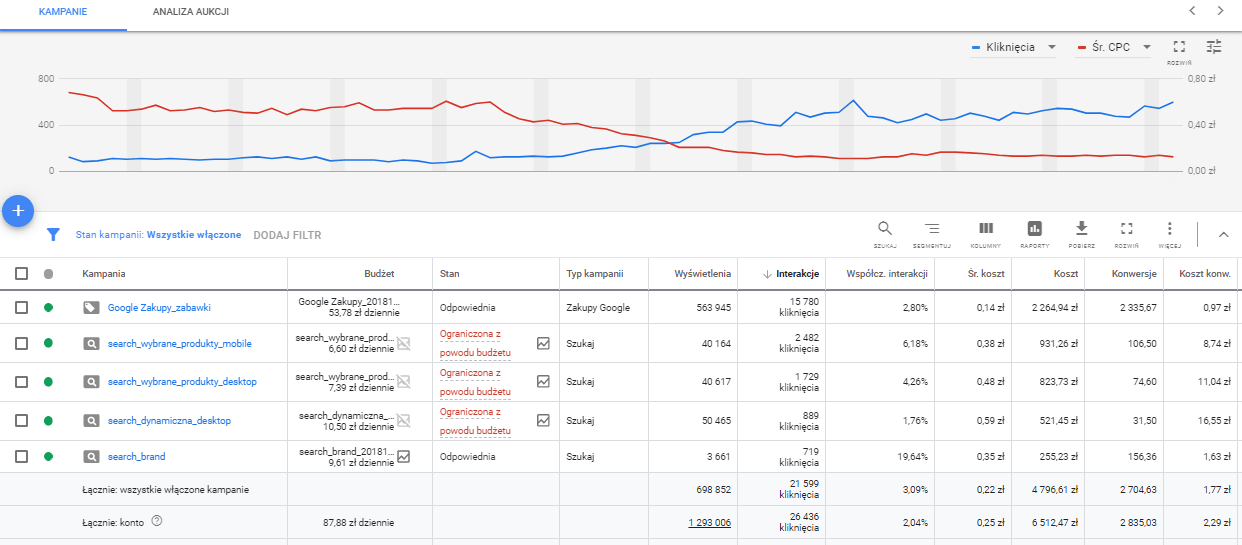Go to next with right arrow
The image size is (1242, 545).
[x=1220, y=11]
